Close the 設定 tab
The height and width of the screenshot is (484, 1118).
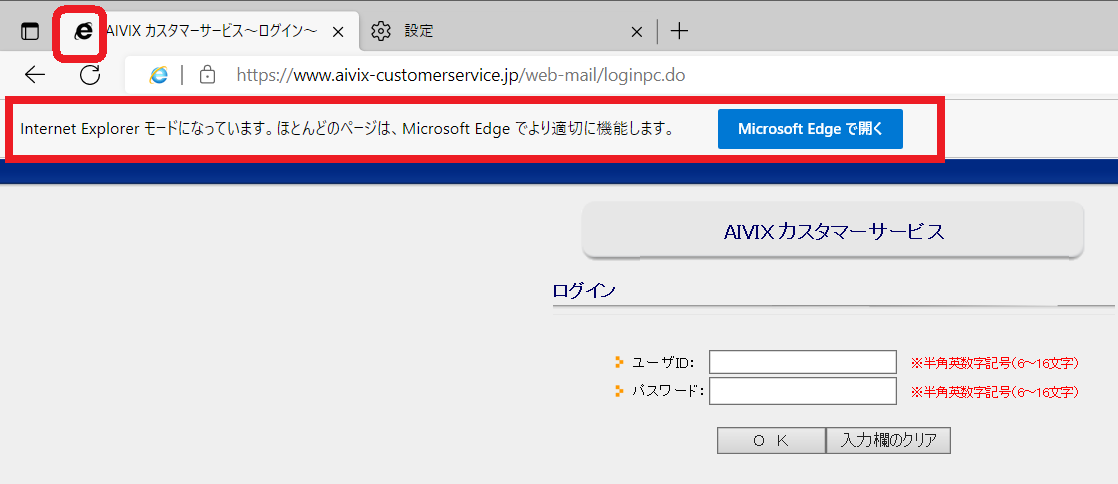637,31
